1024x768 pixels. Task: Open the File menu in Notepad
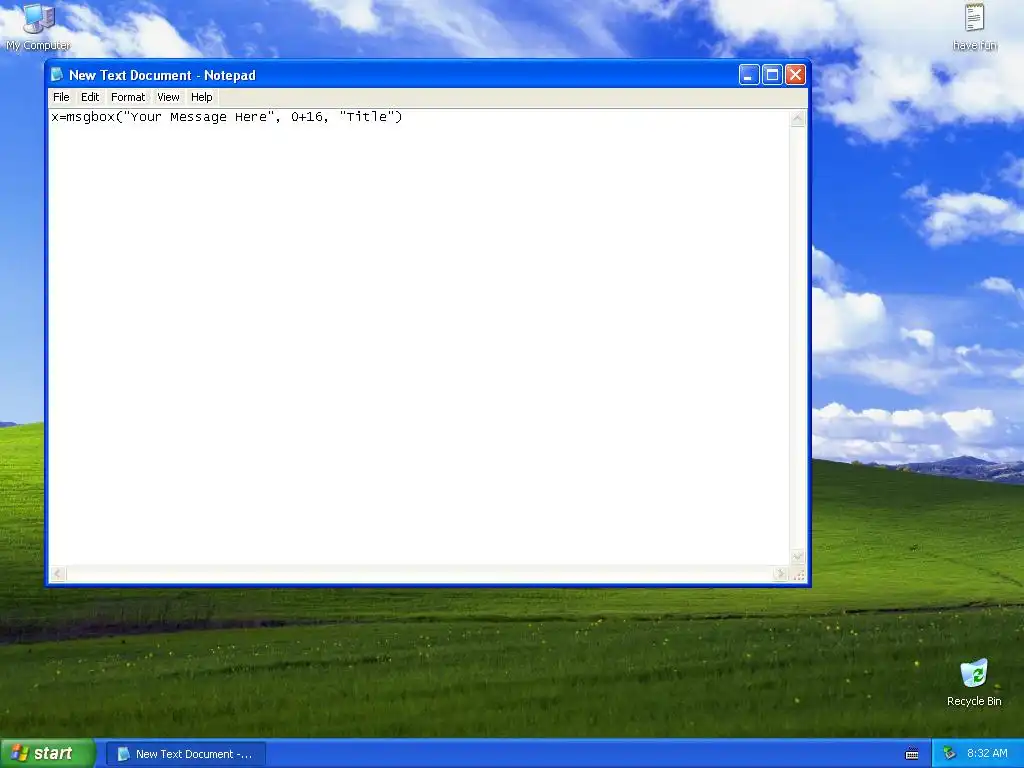pos(61,97)
